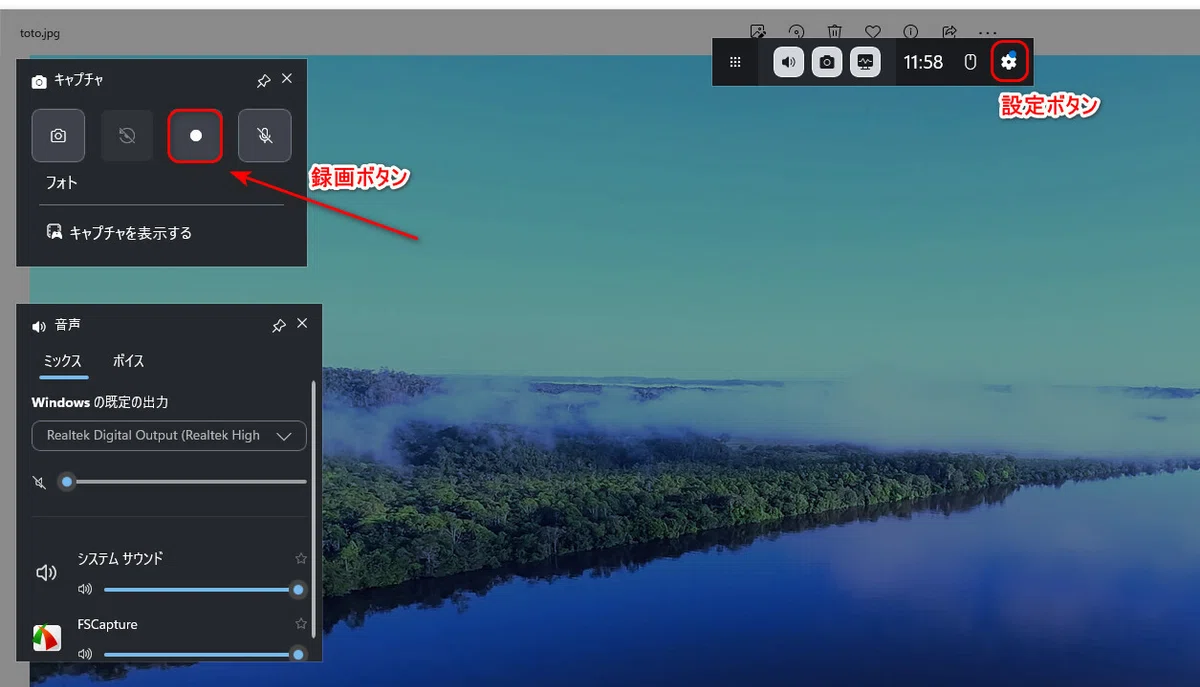
Task: Click the システム サウンド speaker icon
Action: click(46, 573)
